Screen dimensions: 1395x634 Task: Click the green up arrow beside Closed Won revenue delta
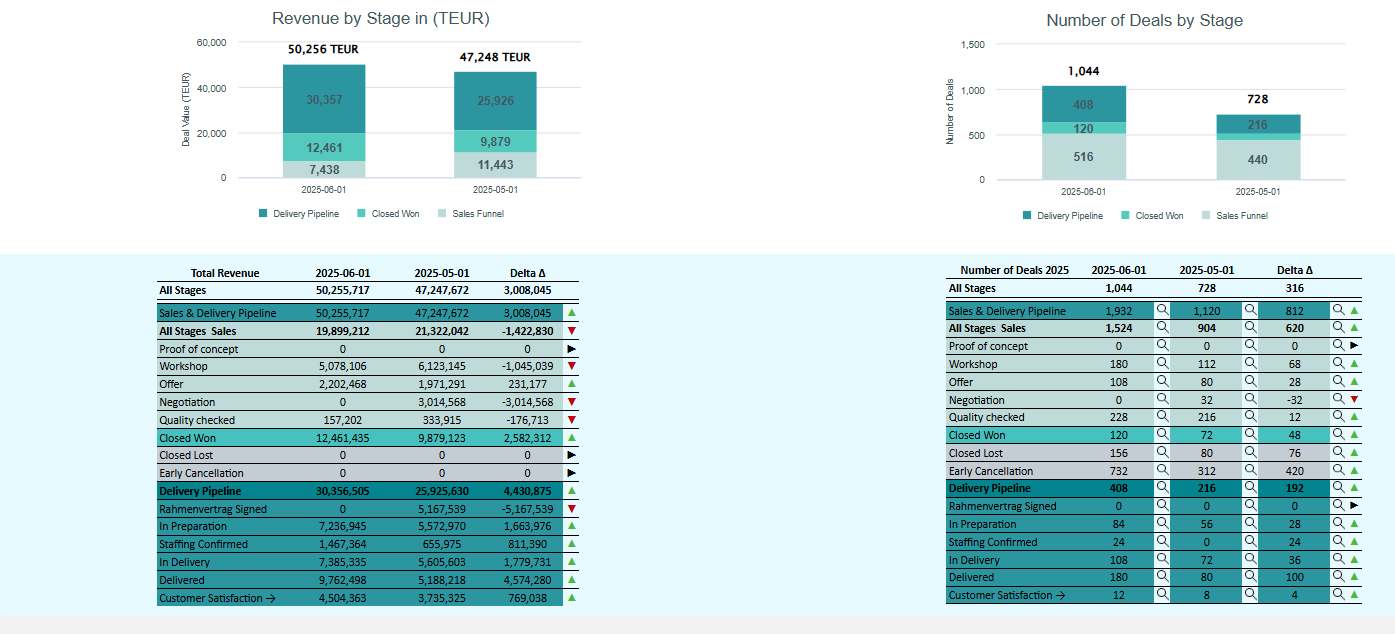click(x=571, y=438)
